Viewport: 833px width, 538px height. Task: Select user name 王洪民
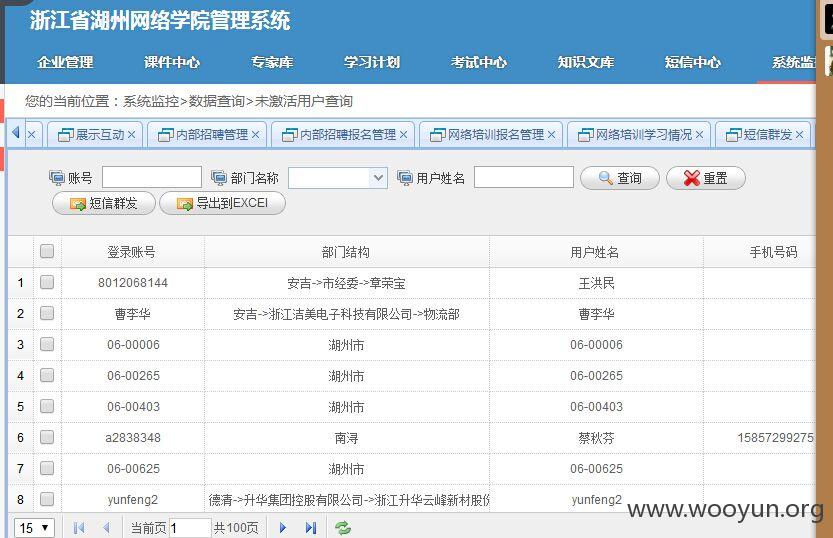[596, 283]
